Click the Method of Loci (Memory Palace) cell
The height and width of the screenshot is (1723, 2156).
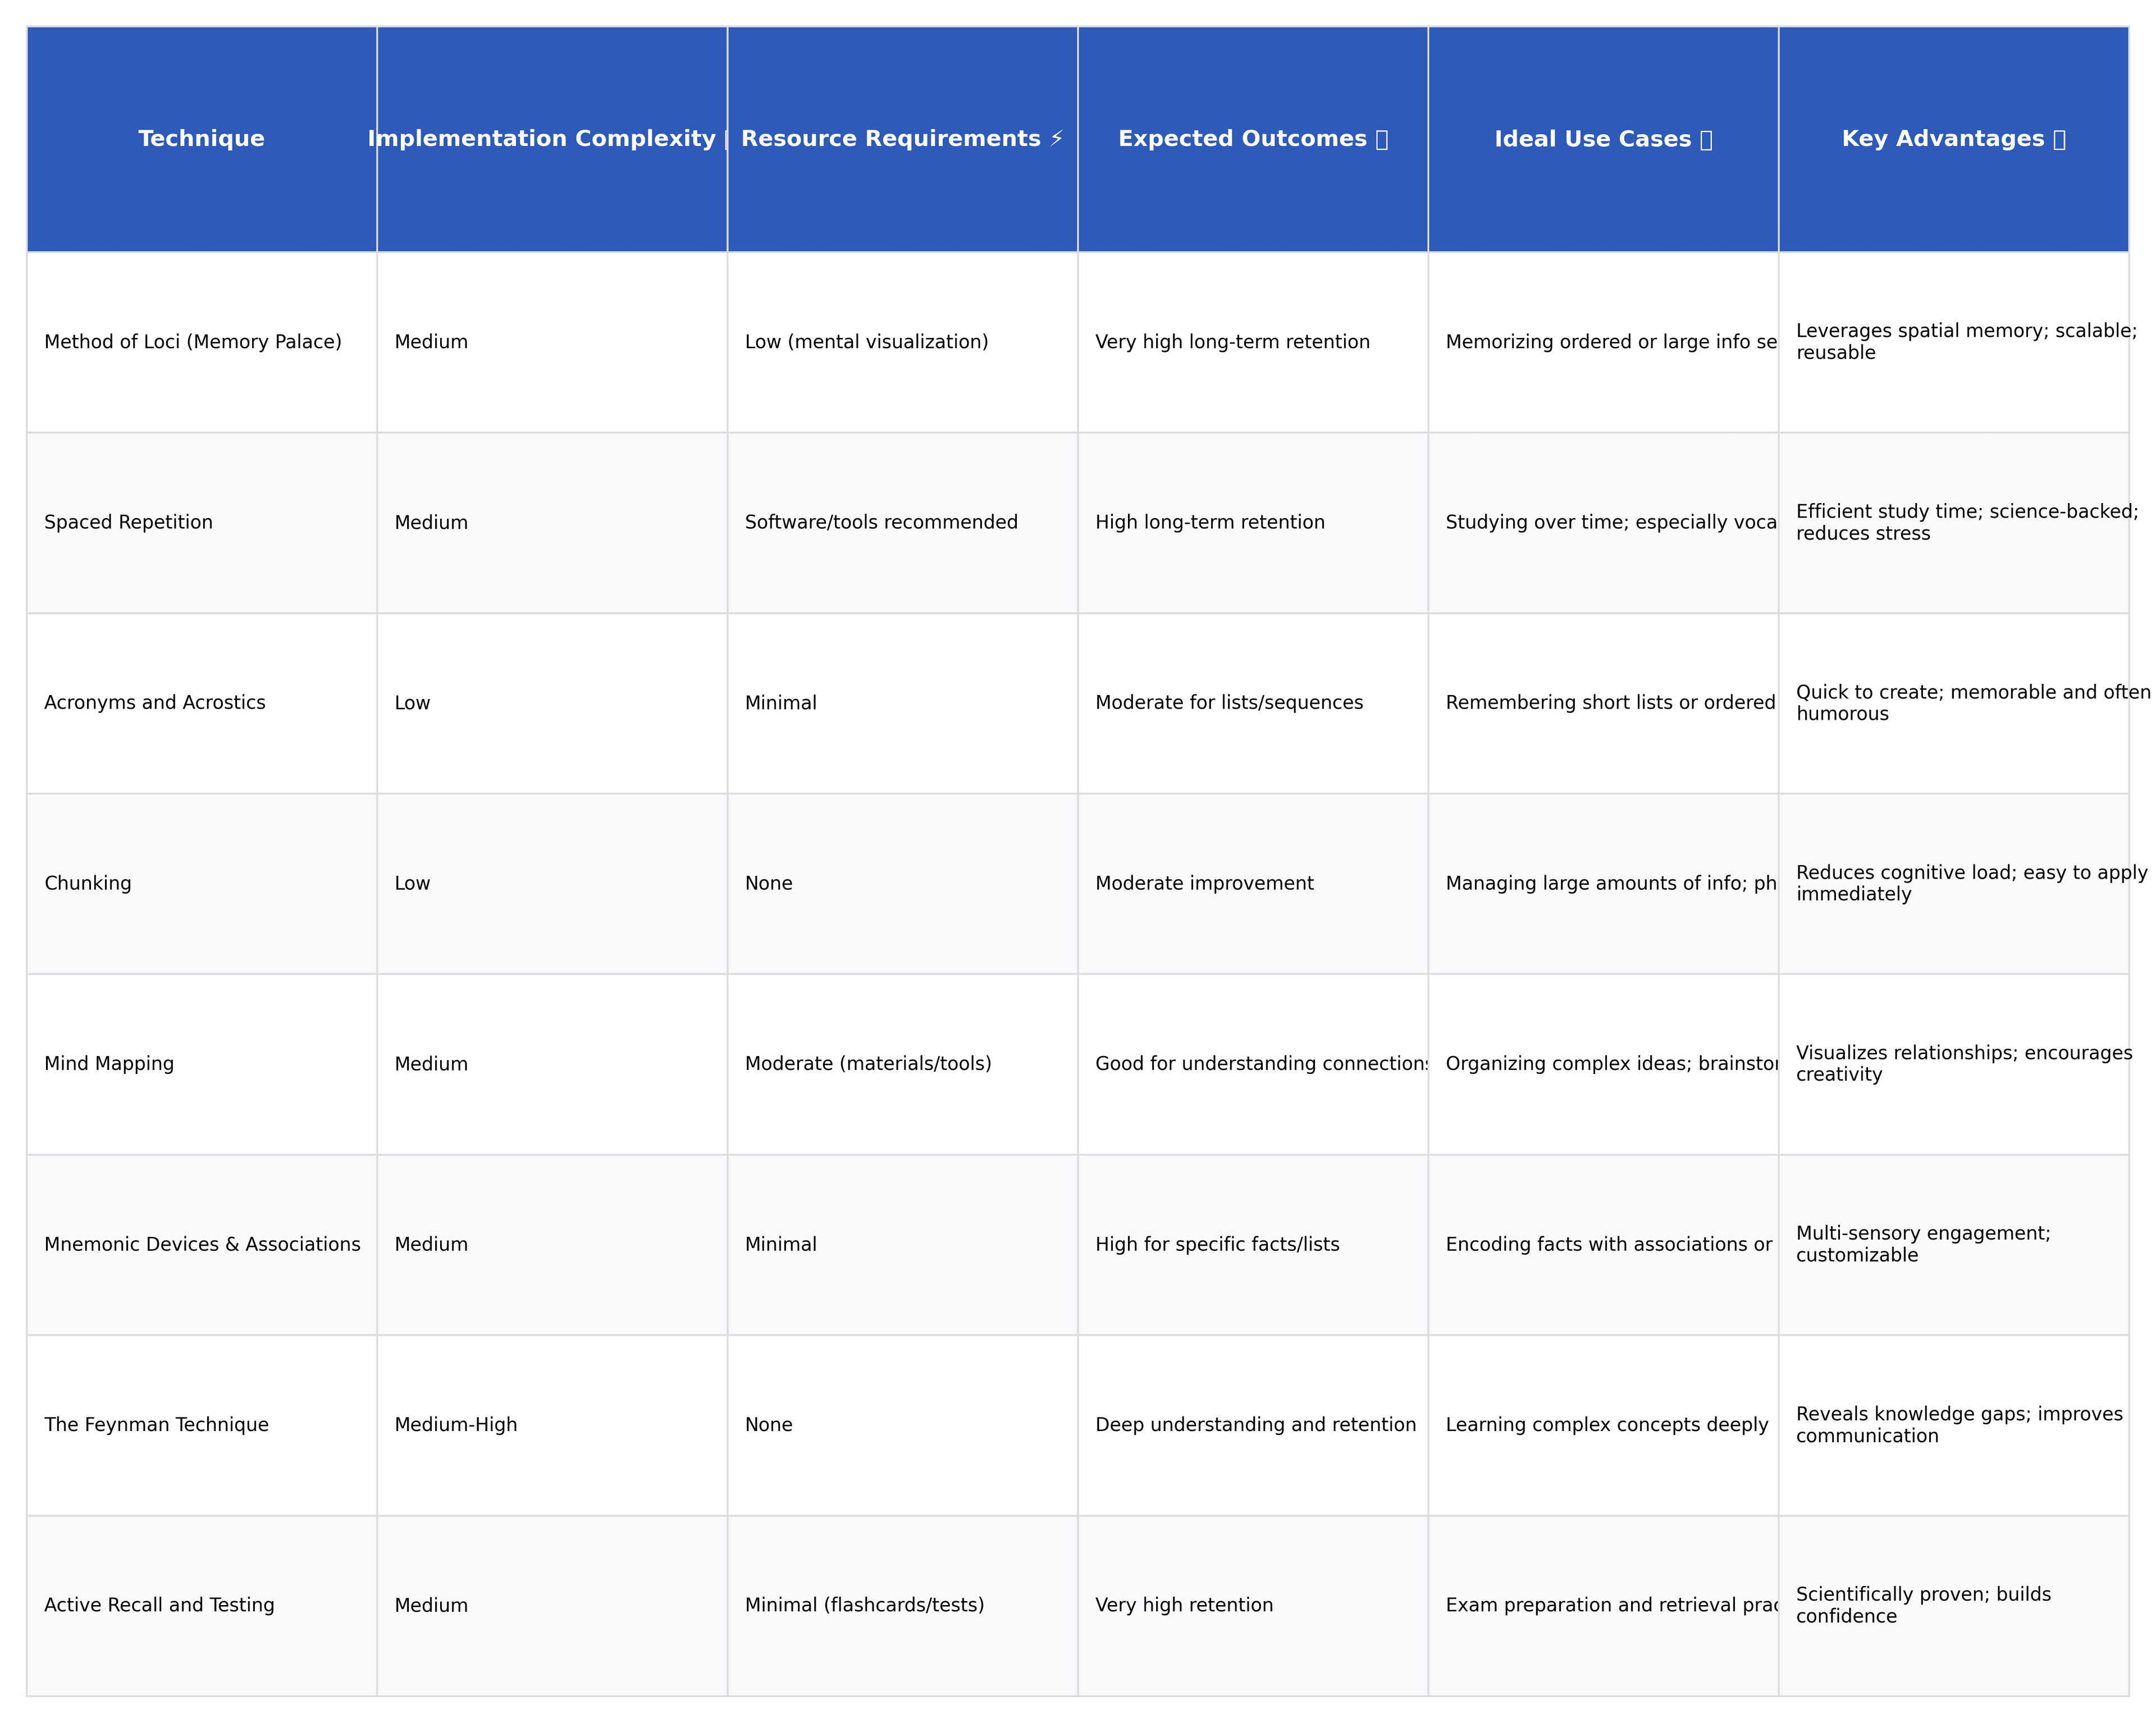(x=193, y=342)
